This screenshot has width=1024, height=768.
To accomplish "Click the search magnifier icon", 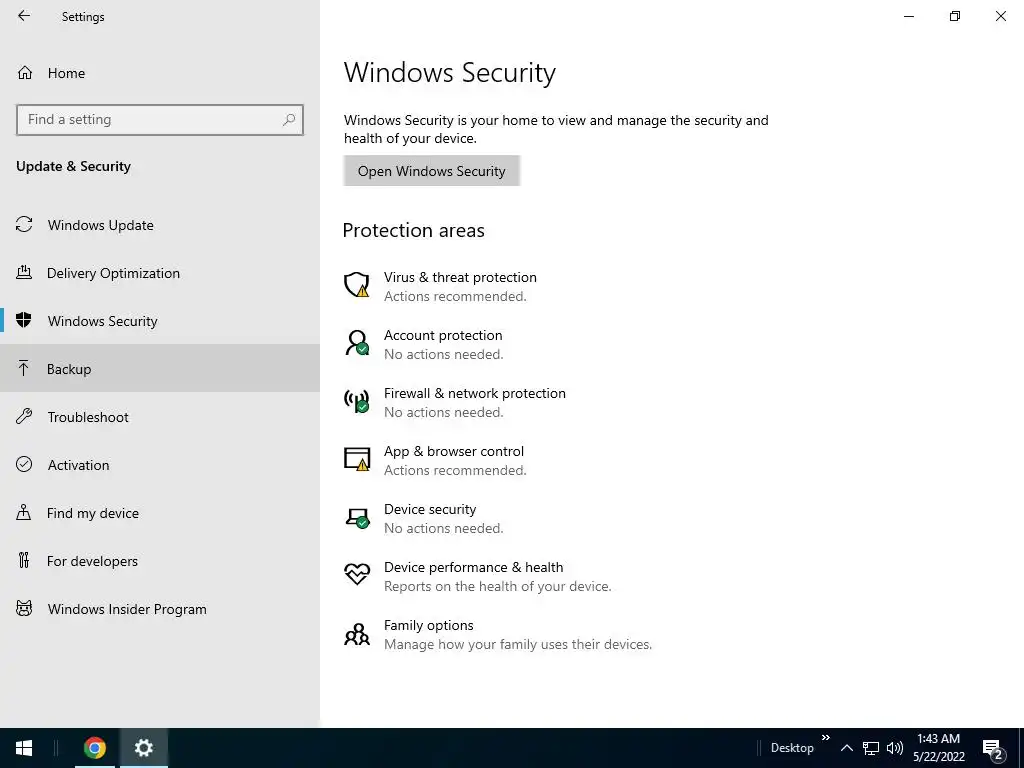I will [289, 120].
